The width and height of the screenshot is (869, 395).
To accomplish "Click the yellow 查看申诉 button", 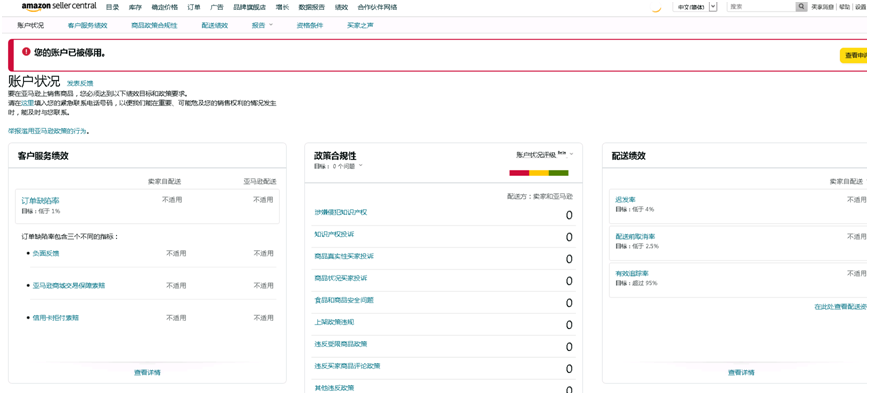I will pyautogui.click(x=854, y=55).
